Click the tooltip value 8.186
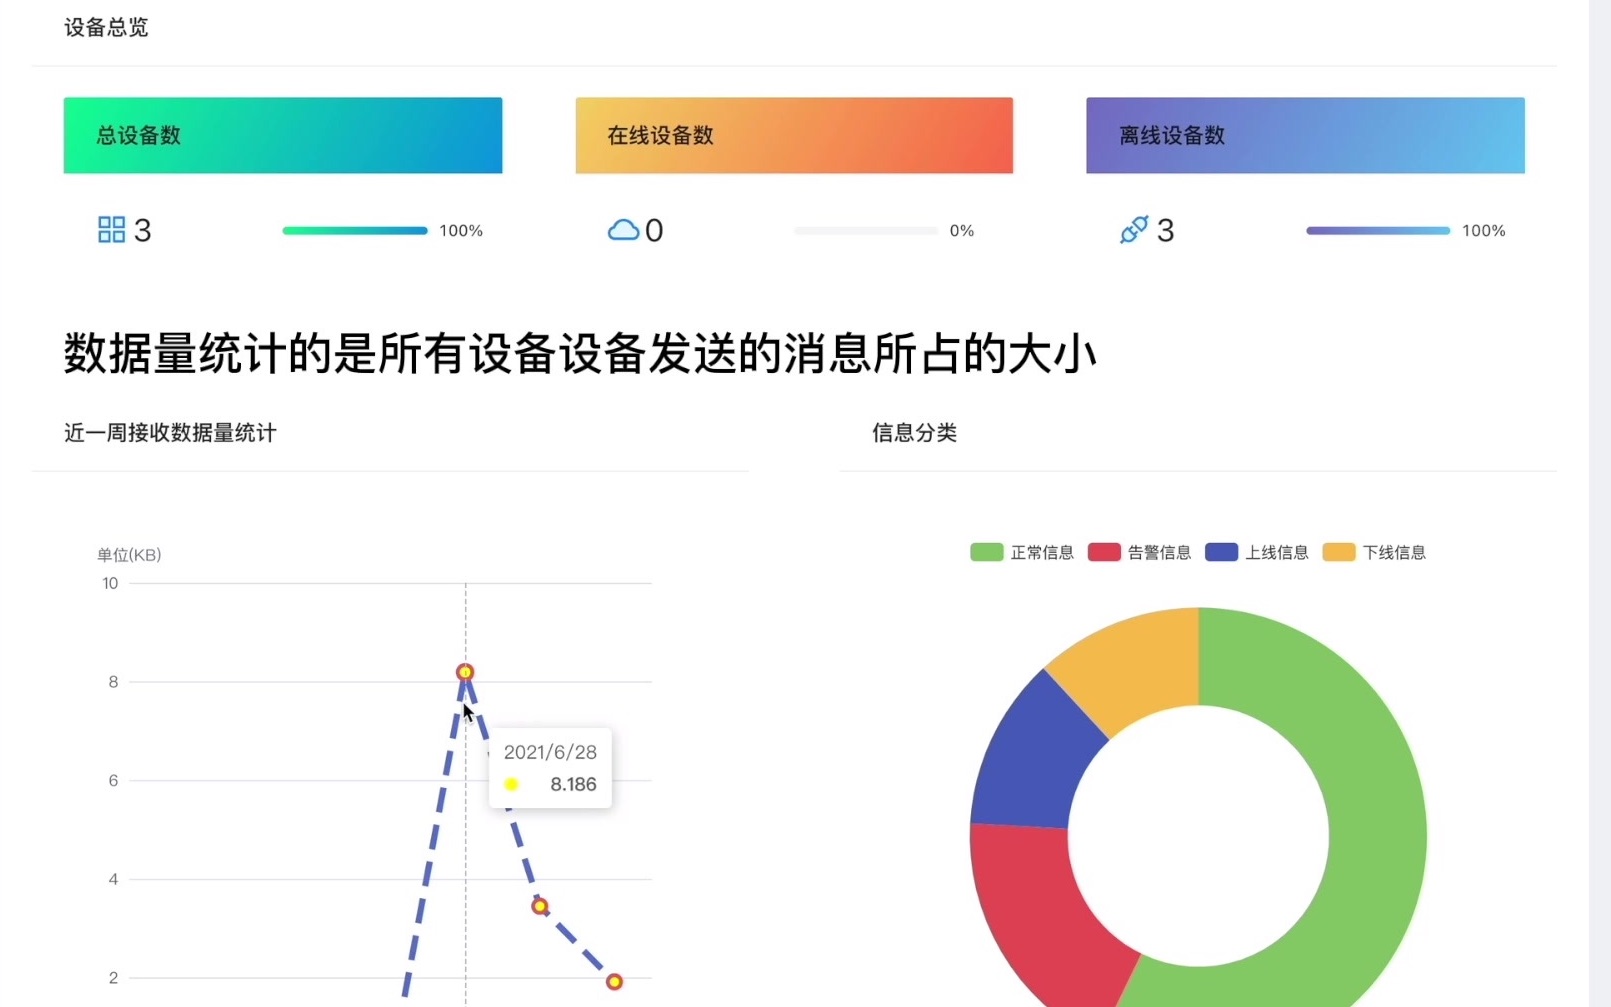The width and height of the screenshot is (1611, 1007). [573, 785]
